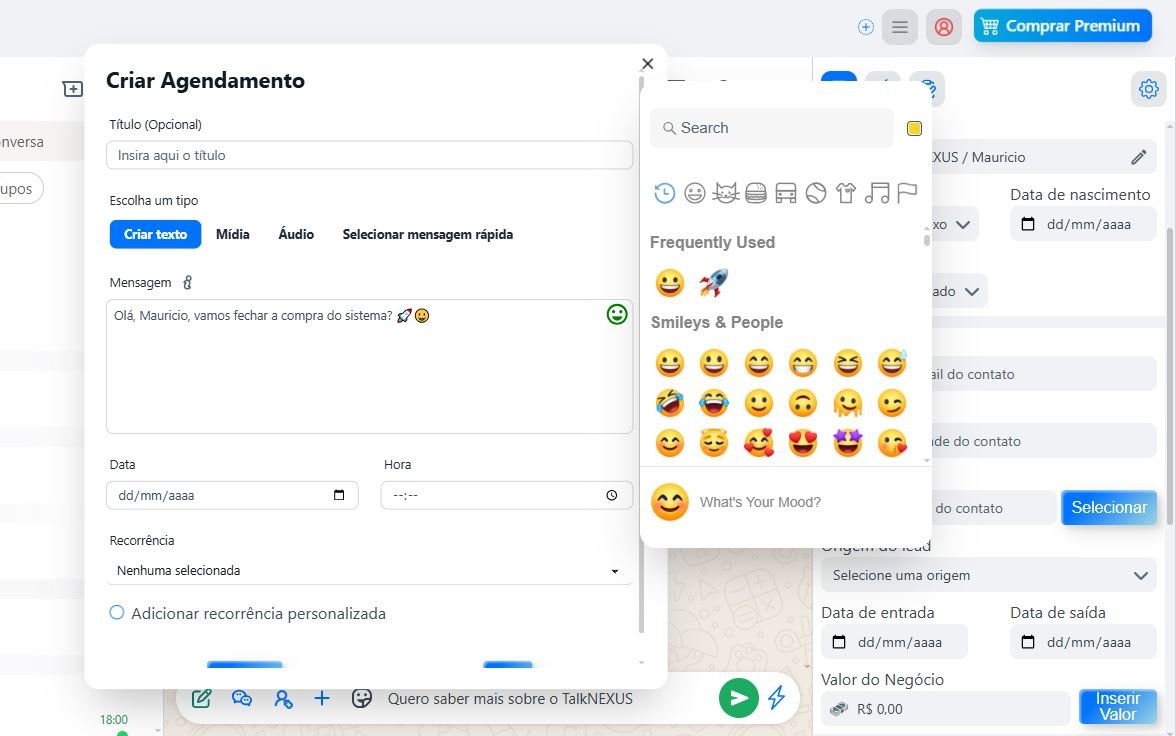Viewport: 1176px width, 736px height.
Task: Open calendar picker in Data field
Action: point(339,495)
